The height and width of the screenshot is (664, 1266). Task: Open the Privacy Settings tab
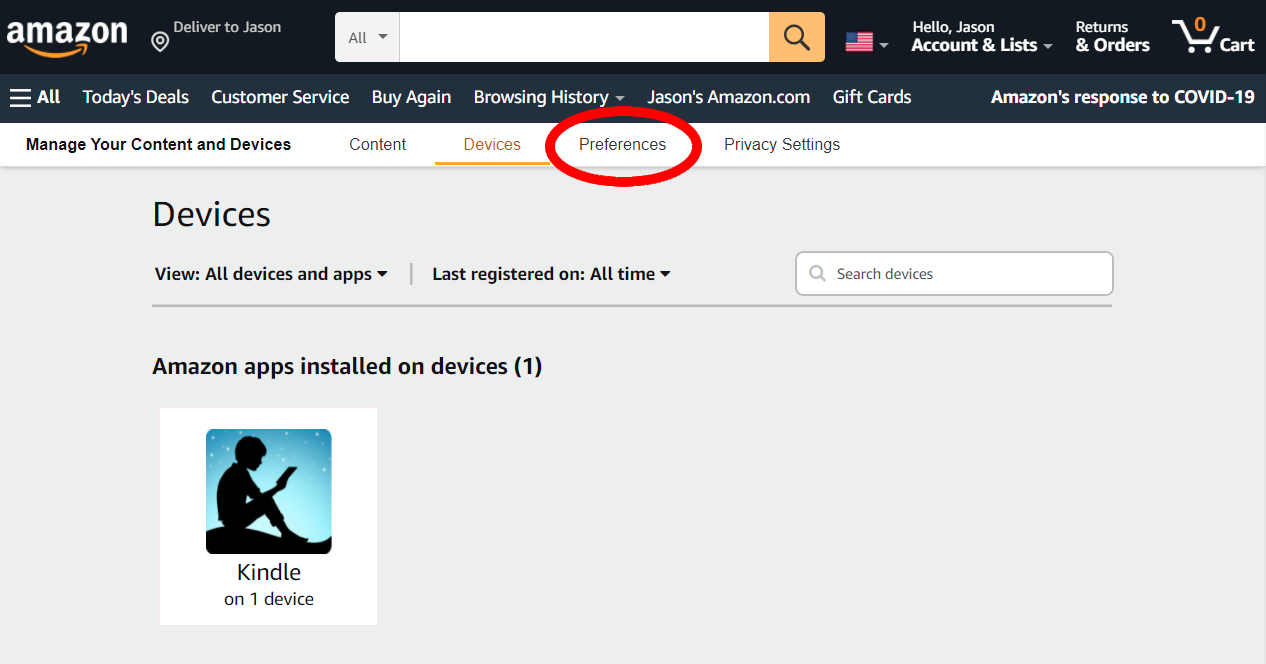pyautogui.click(x=781, y=145)
